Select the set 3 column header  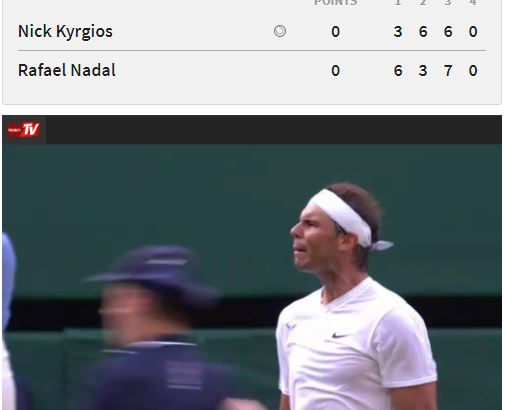point(448,3)
